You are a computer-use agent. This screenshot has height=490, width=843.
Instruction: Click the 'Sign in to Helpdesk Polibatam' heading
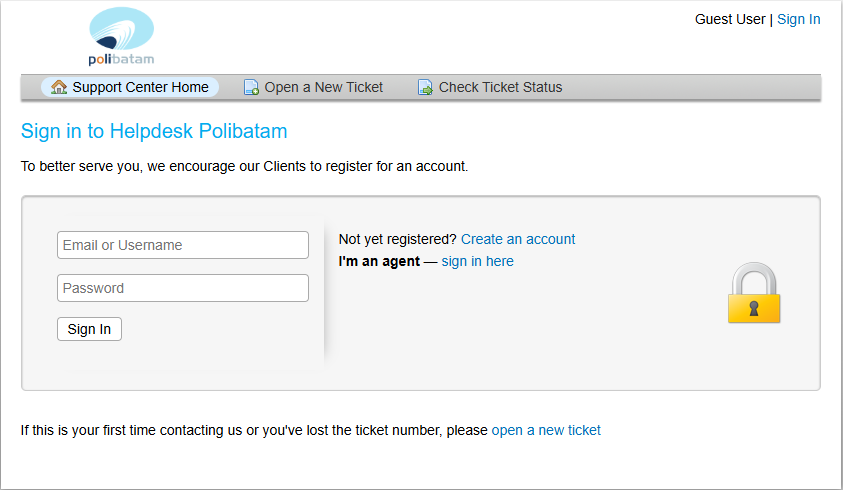pyautogui.click(x=154, y=131)
